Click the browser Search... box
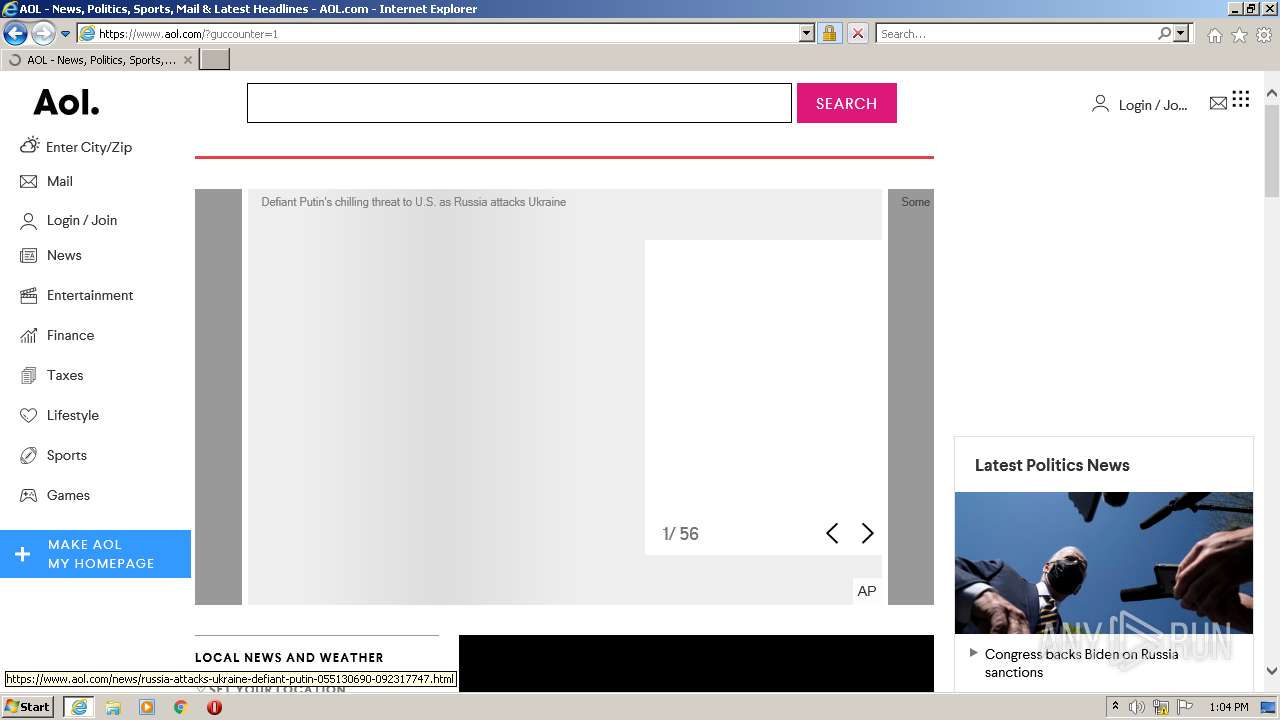 (1016, 33)
